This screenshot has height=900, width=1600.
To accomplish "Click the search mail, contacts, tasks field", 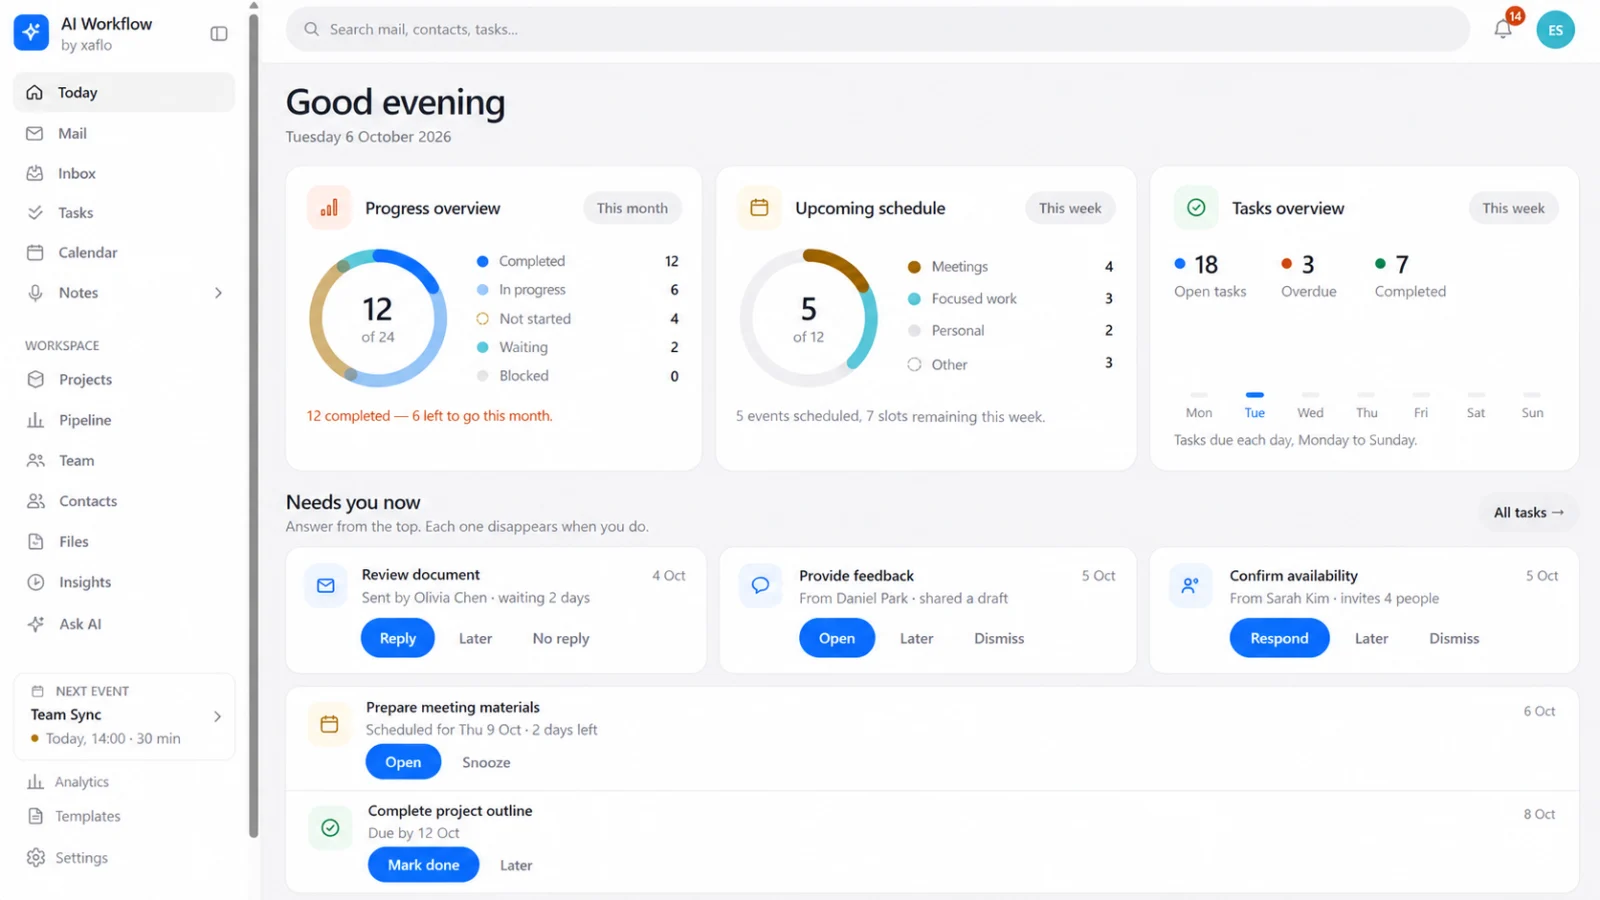I will click(x=878, y=29).
